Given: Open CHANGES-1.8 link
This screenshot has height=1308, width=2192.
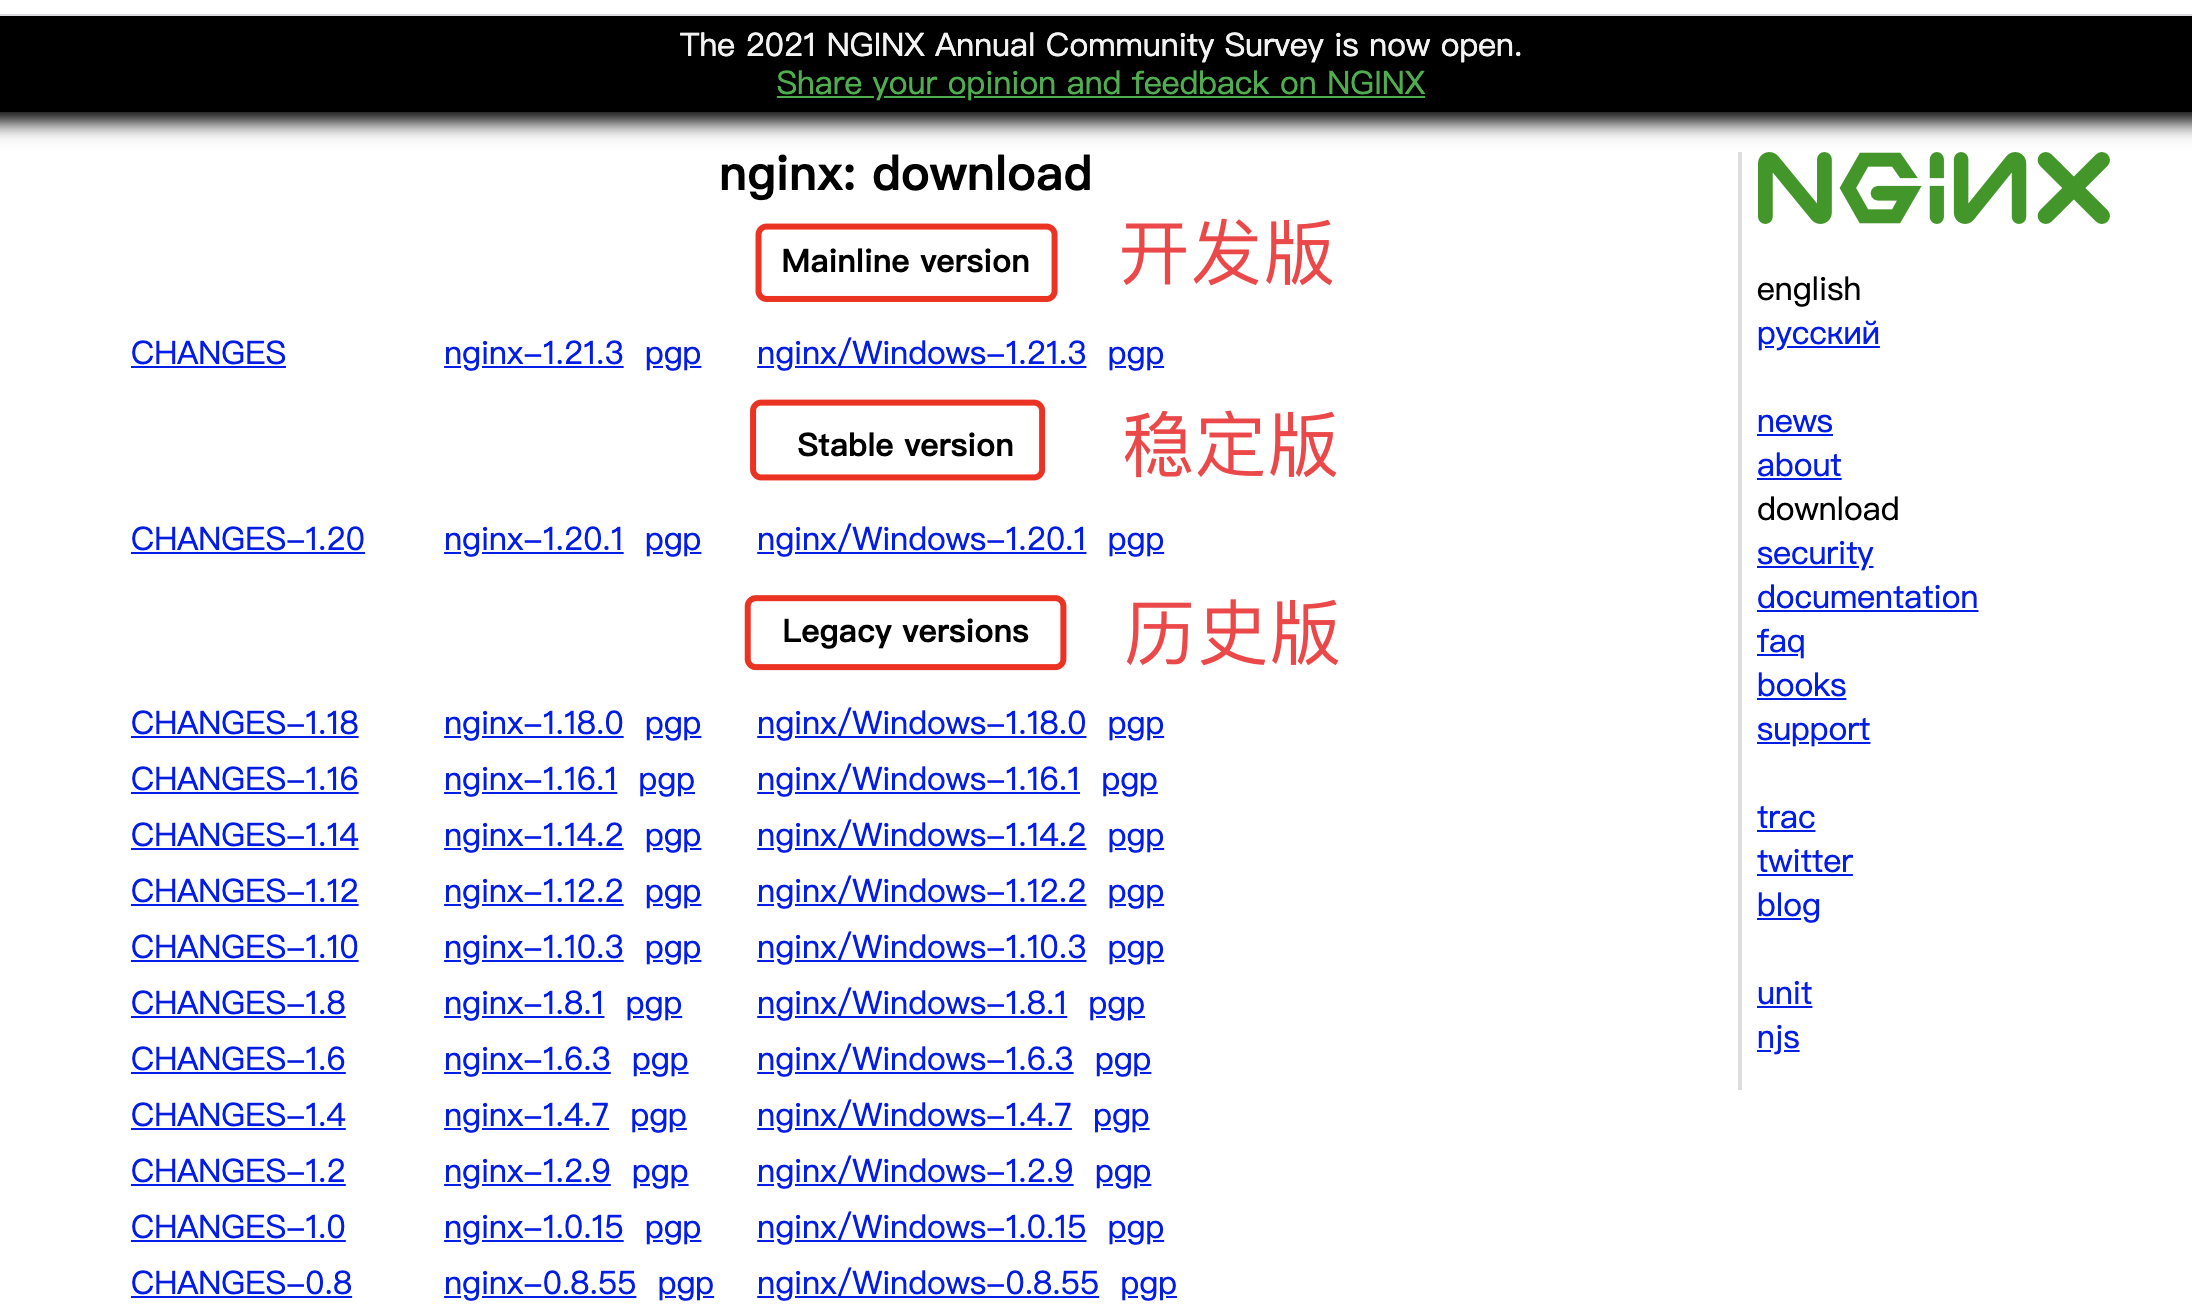Looking at the screenshot, I should (238, 1003).
